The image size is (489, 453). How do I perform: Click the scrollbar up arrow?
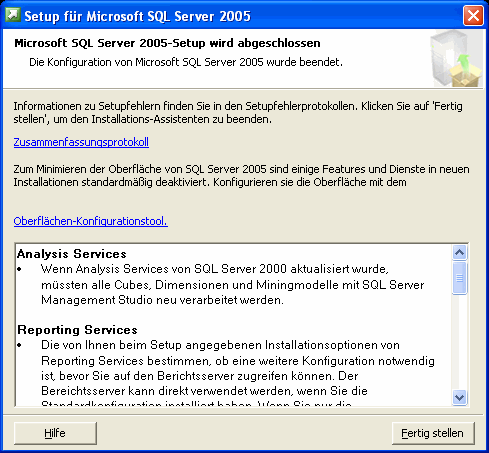pyautogui.click(x=460, y=253)
